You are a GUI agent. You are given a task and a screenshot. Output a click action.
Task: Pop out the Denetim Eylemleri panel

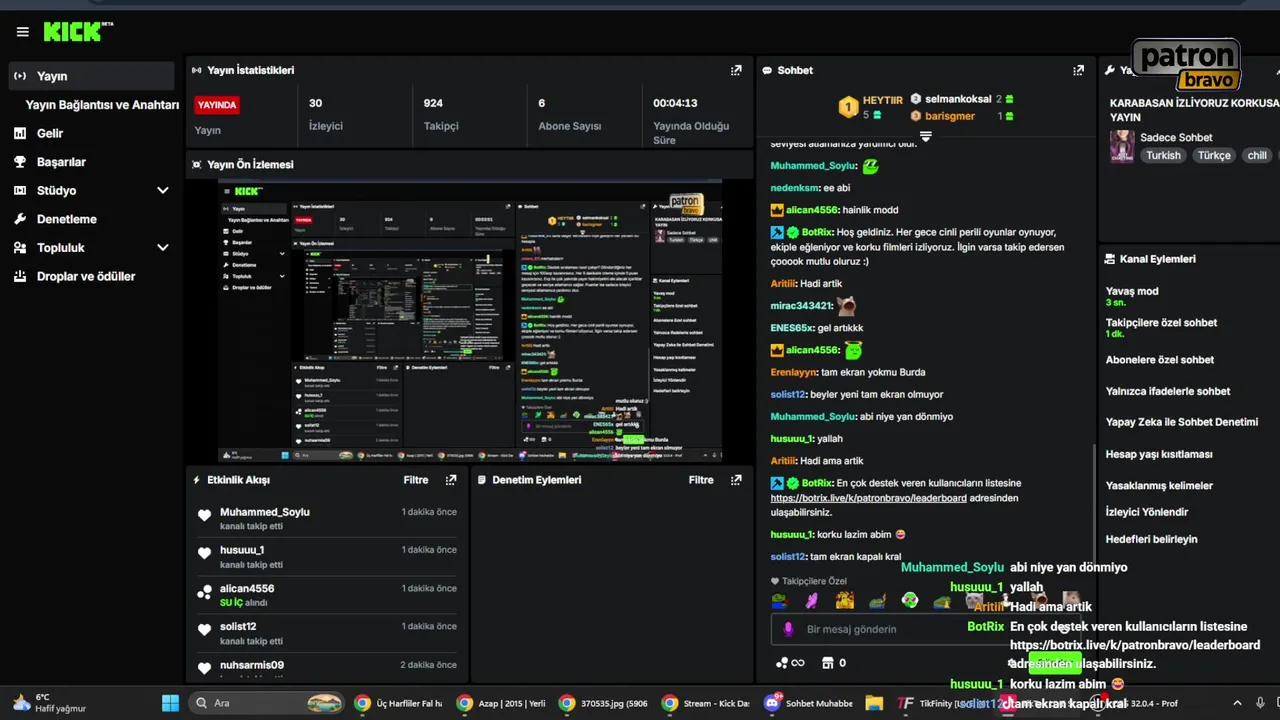(x=736, y=480)
